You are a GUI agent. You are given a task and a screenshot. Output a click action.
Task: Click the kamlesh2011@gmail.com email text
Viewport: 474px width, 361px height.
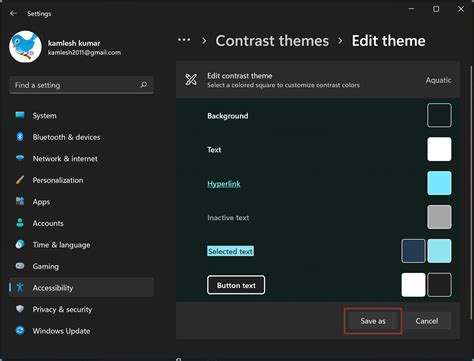point(84,52)
